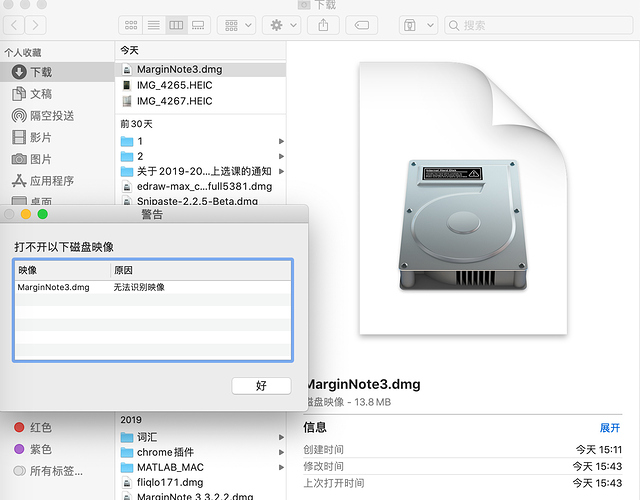Select the chrome 插件 folder
Image resolution: width=640 pixels, height=500 pixels.
coord(200,452)
